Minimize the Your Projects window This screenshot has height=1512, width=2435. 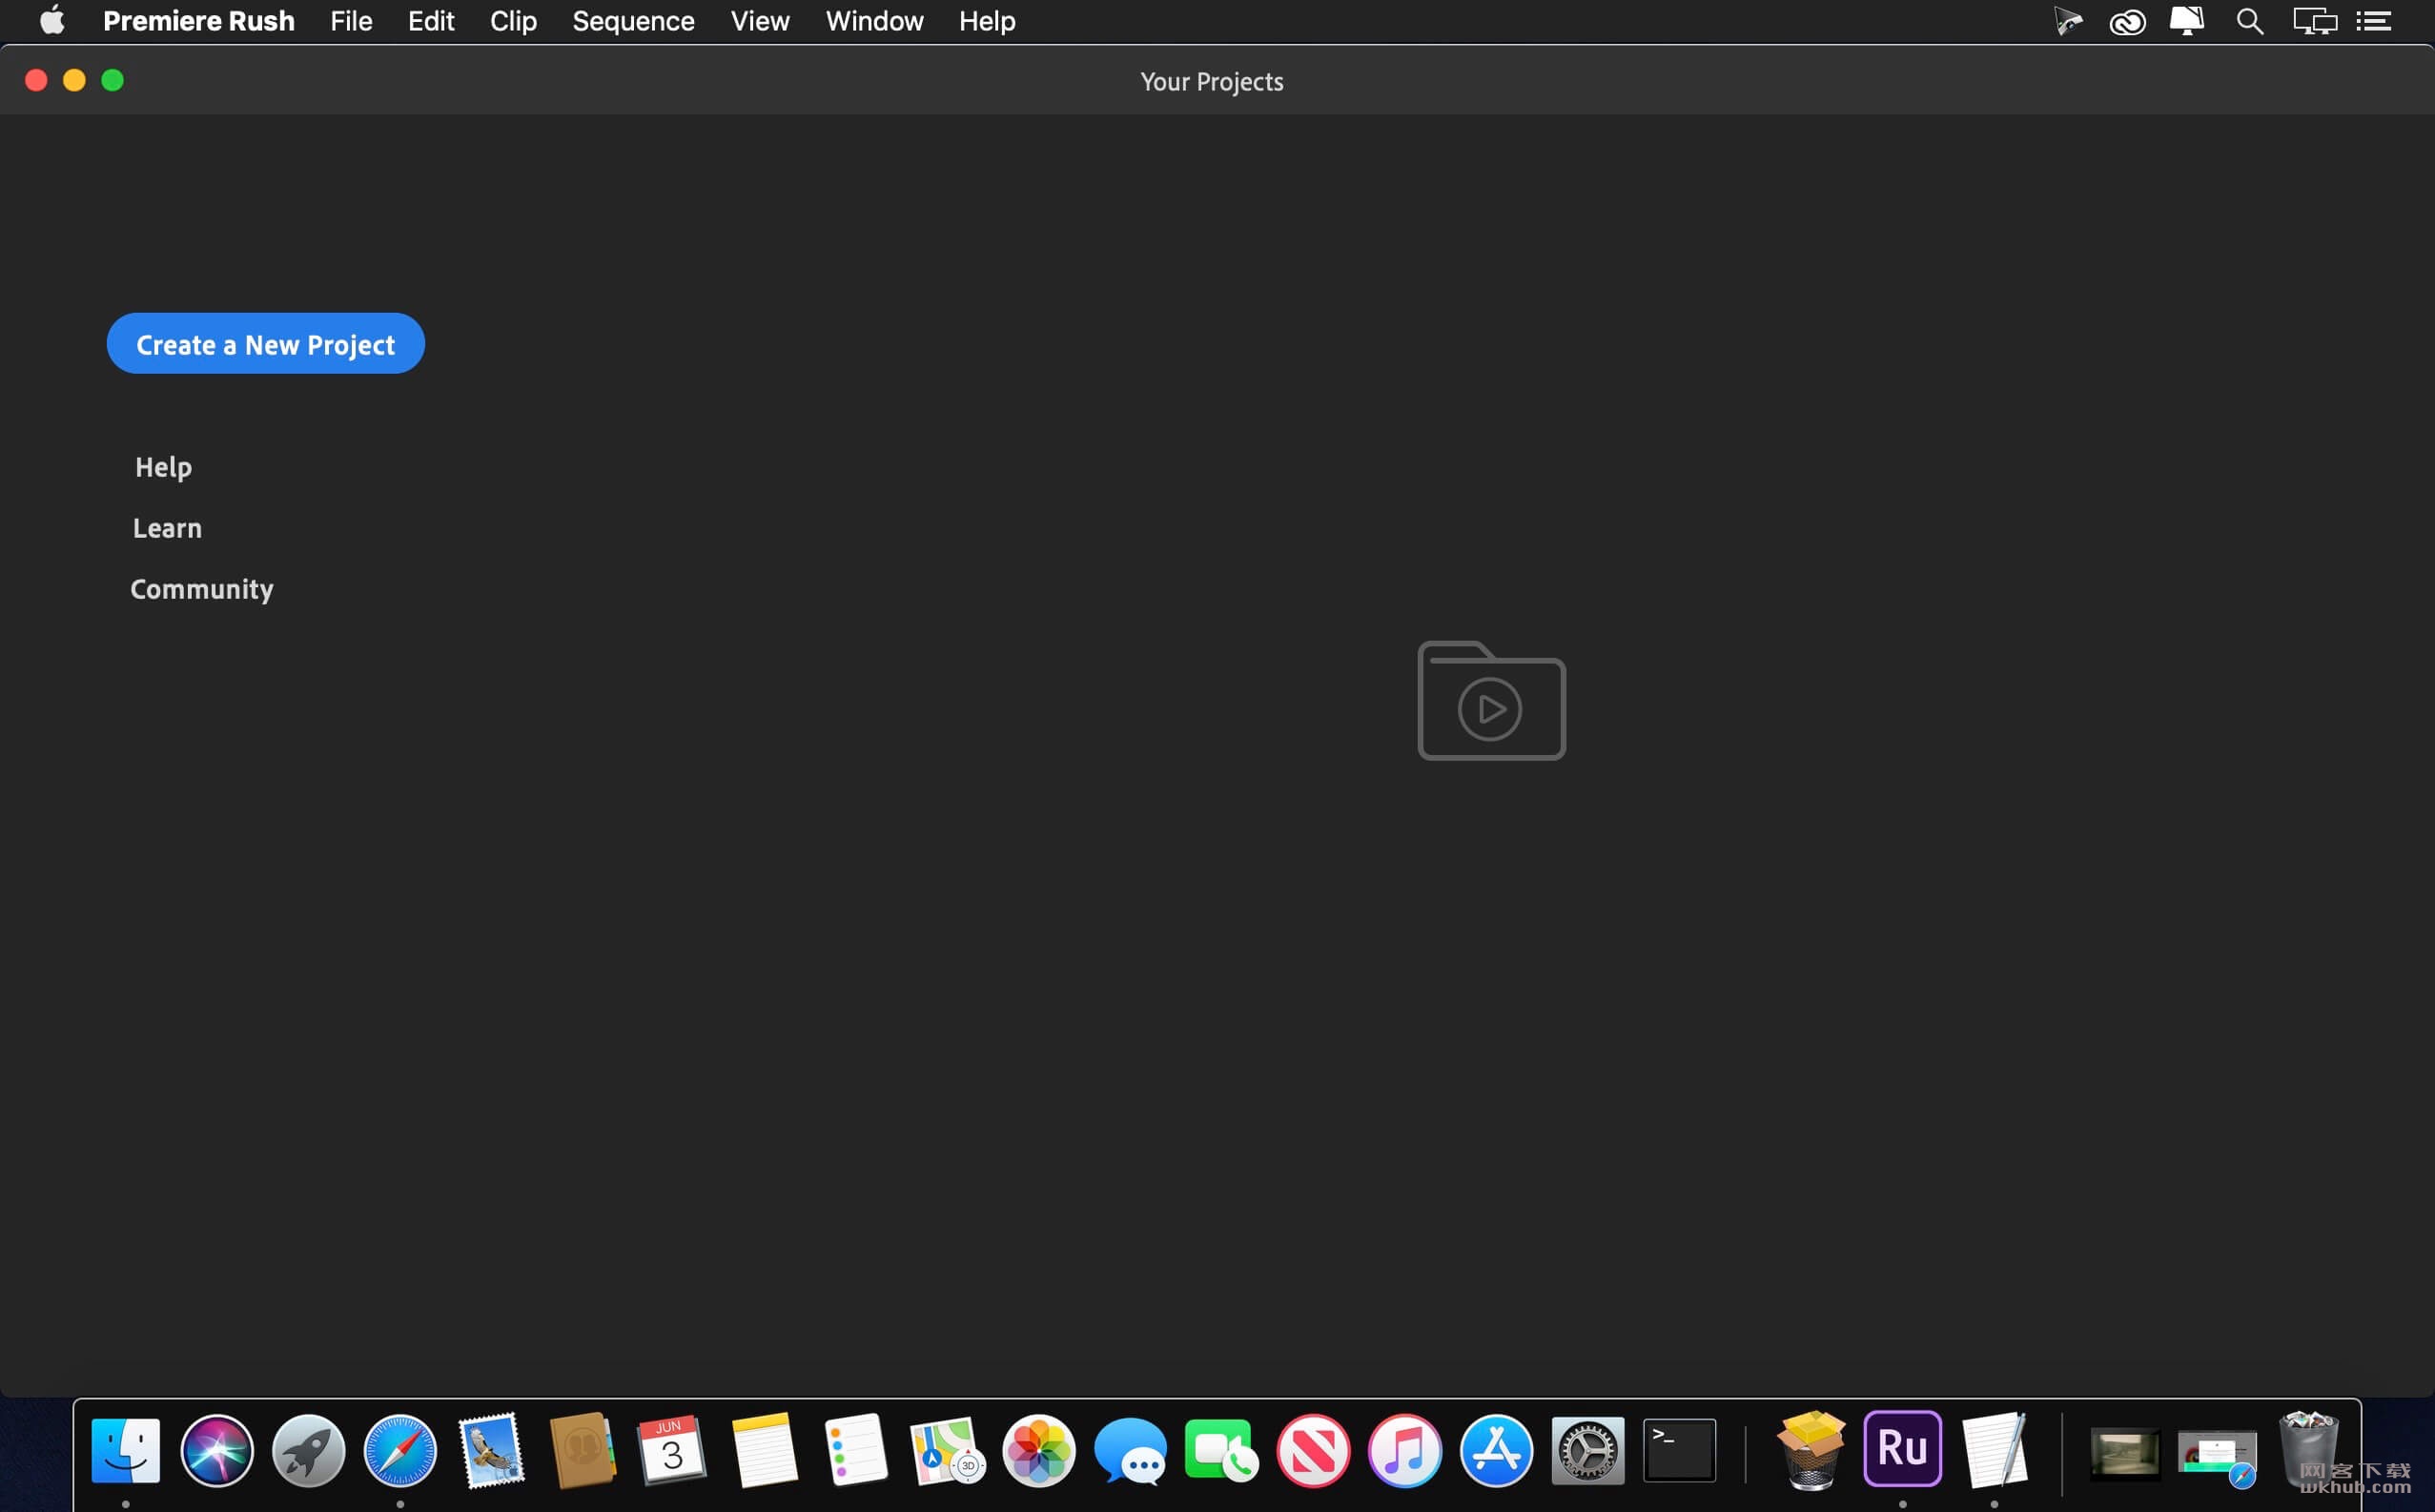[x=74, y=80]
